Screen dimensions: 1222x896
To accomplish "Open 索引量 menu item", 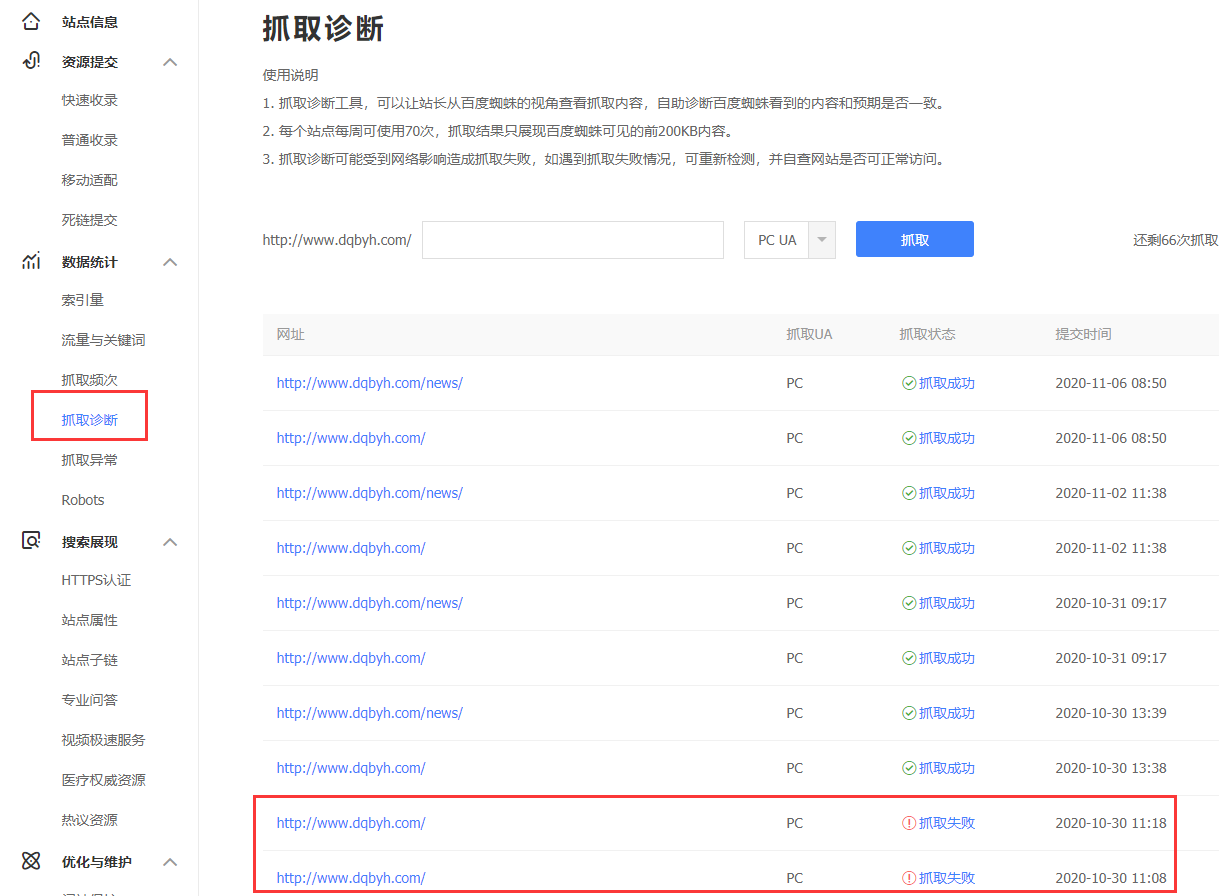I will click(83, 300).
